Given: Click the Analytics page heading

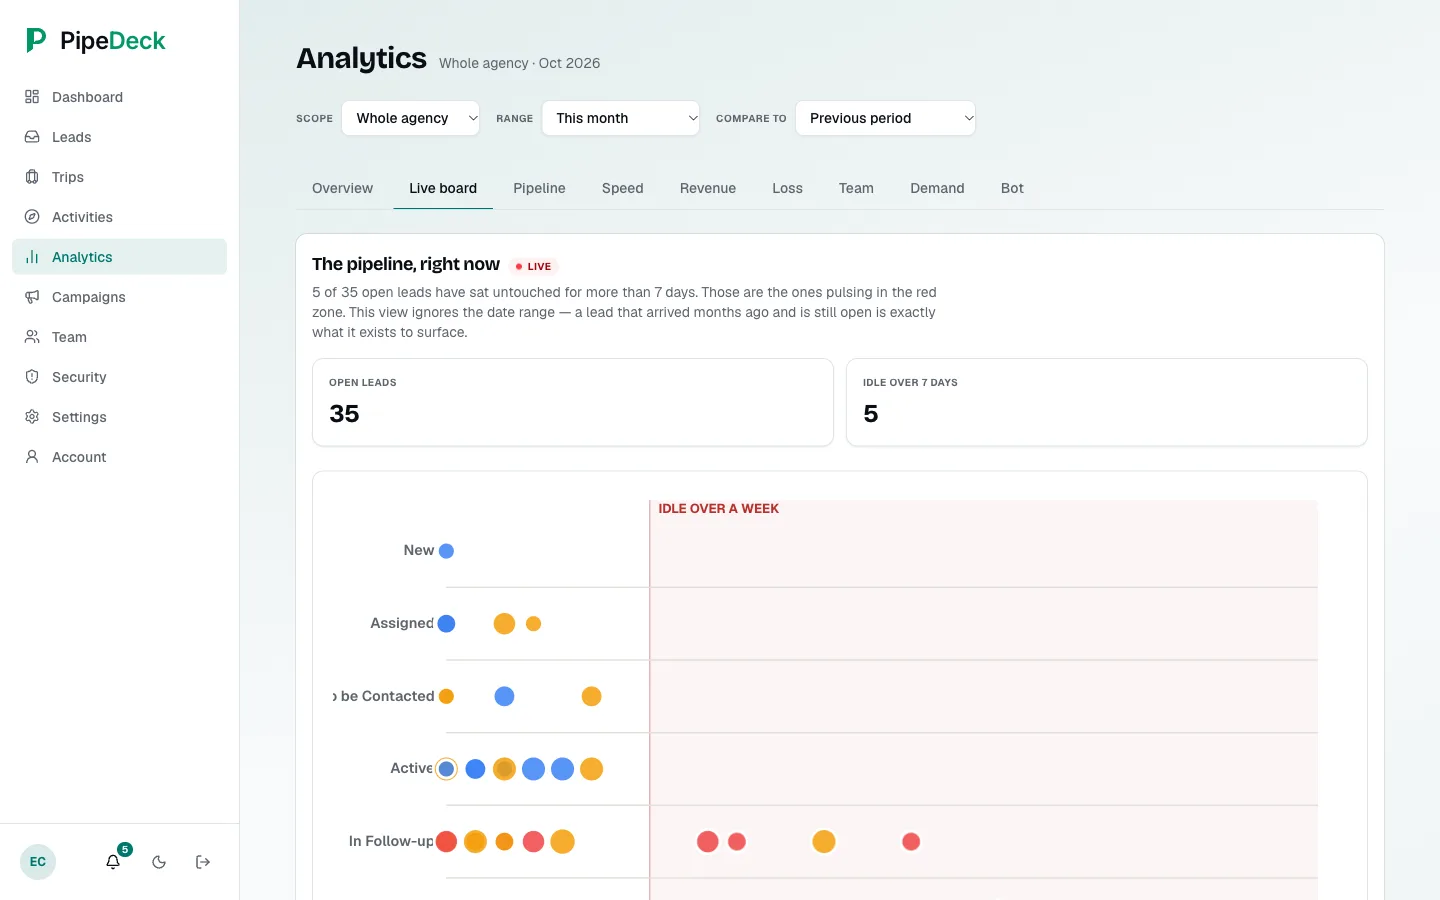Looking at the screenshot, I should coord(362,58).
